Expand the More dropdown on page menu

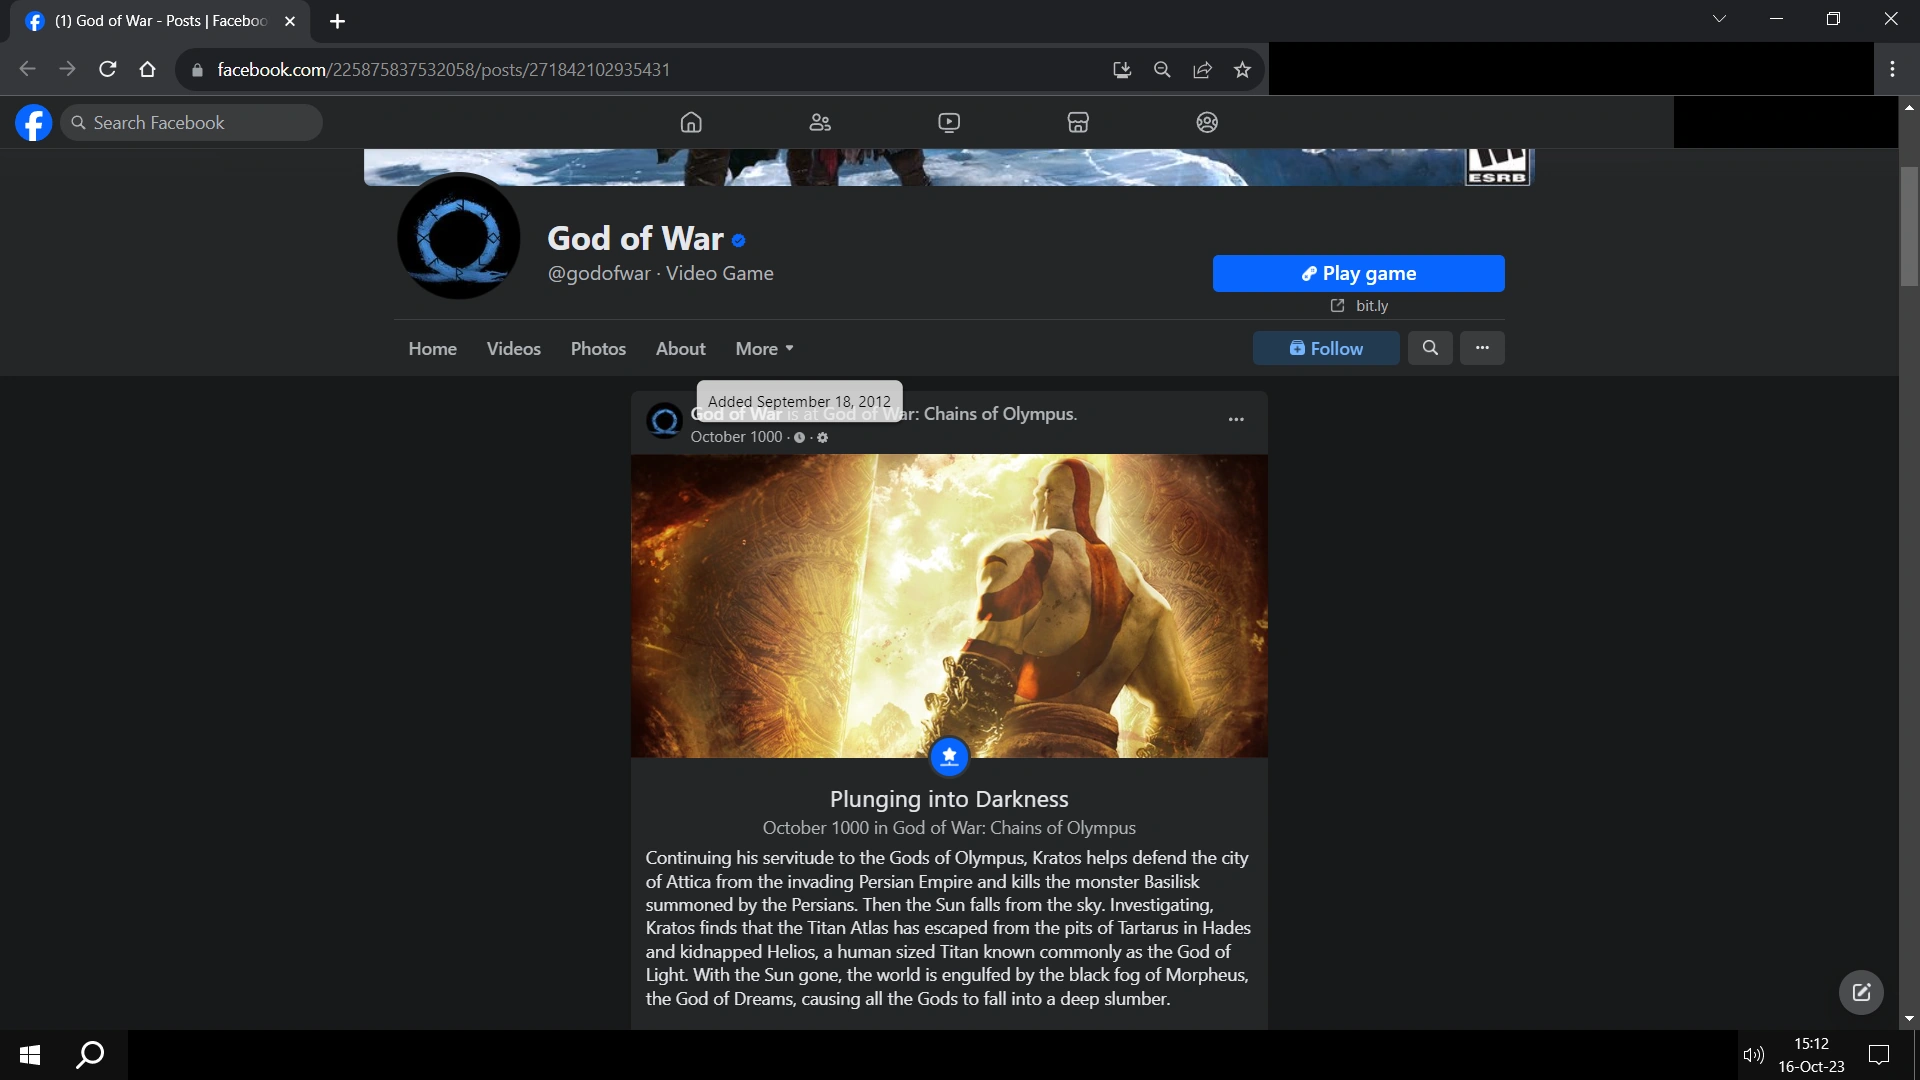[x=764, y=349]
